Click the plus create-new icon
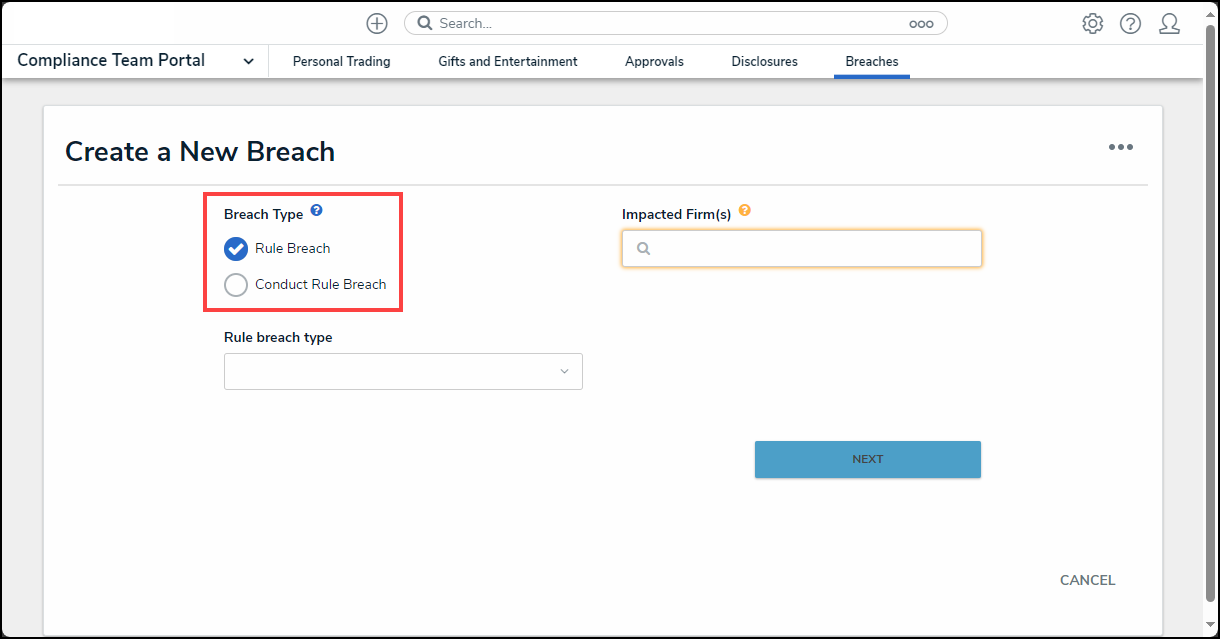 pyautogui.click(x=377, y=23)
